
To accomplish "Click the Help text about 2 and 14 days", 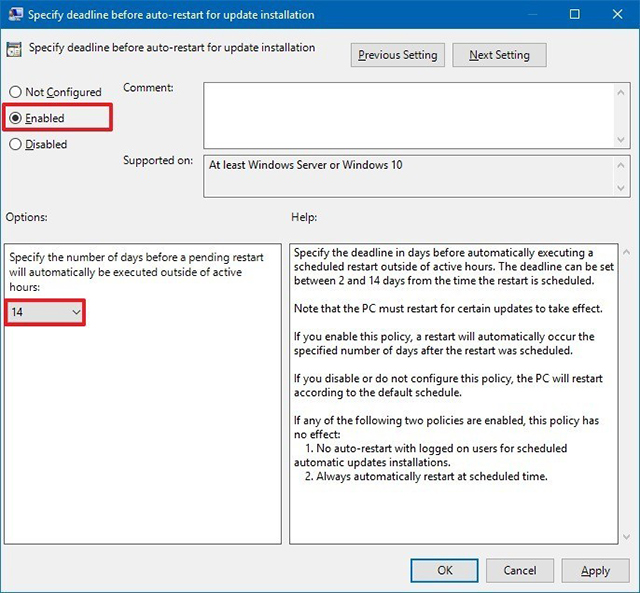I will click(x=454, y=267).
